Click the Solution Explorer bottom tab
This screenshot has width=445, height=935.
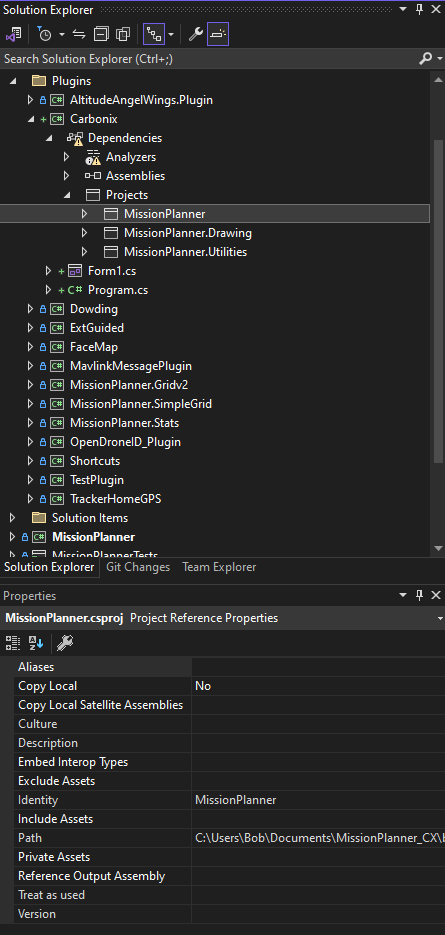tap(50, 567)
